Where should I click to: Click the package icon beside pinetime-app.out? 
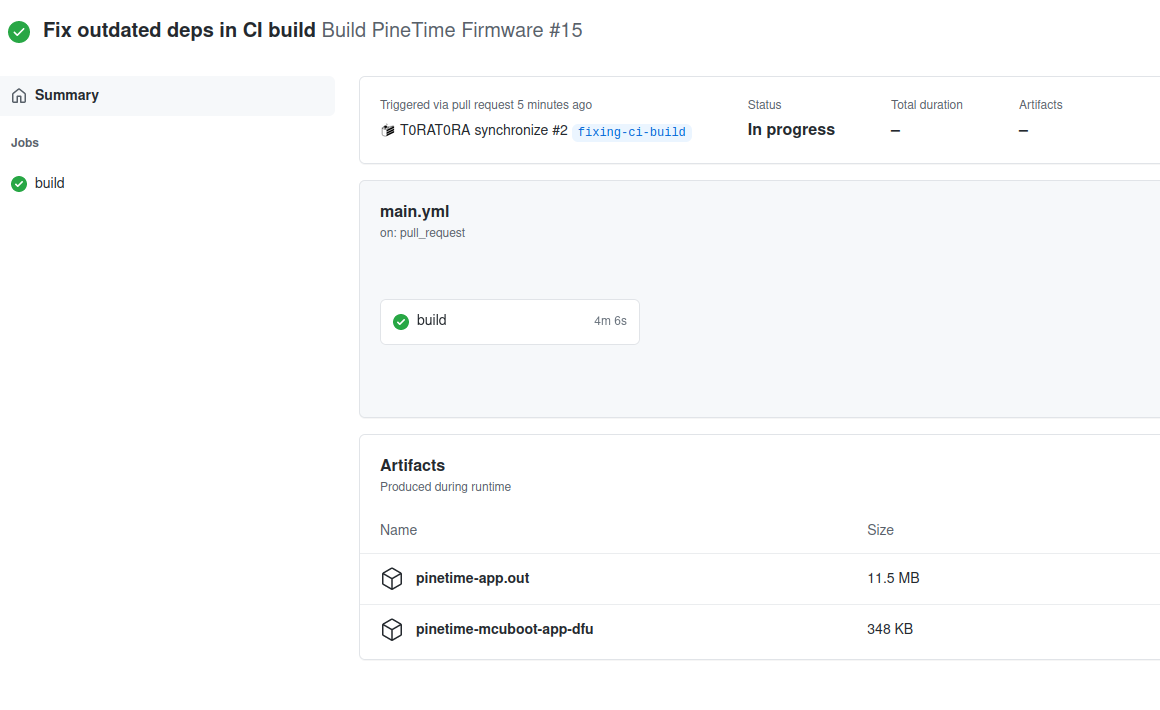392,578
